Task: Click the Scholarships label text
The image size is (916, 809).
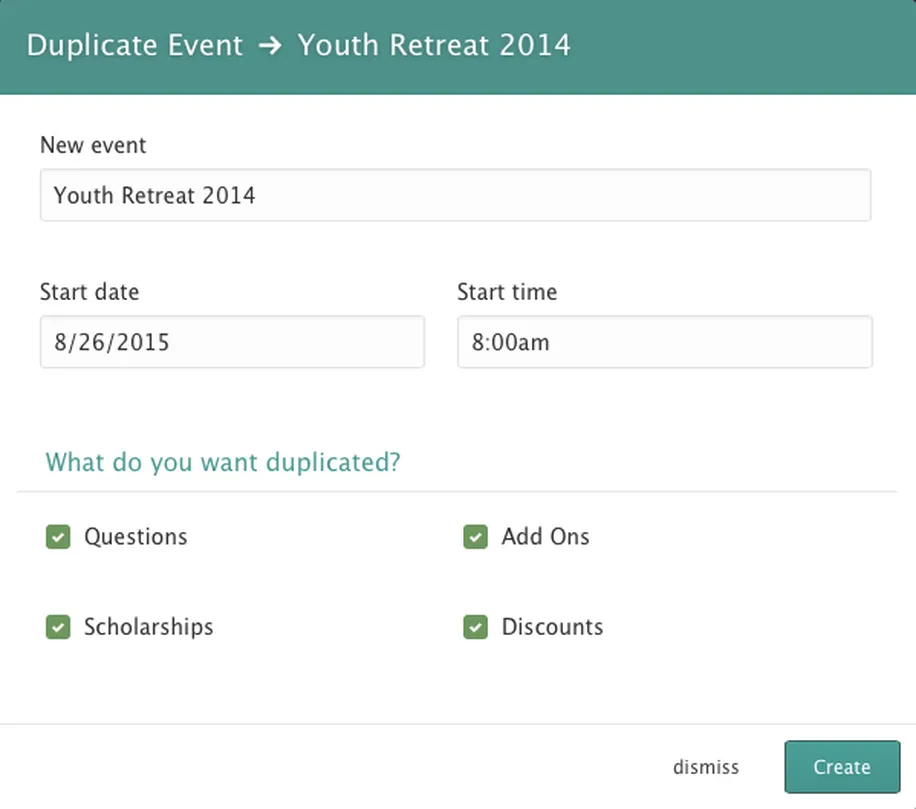Action: pos(148,627)
